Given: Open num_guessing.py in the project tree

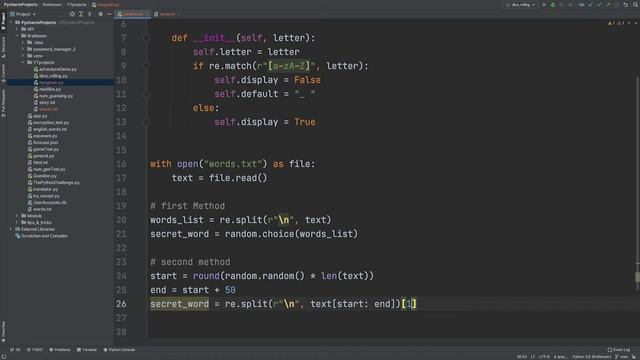Looking at the screenshot, I should [x=53, y=96].
